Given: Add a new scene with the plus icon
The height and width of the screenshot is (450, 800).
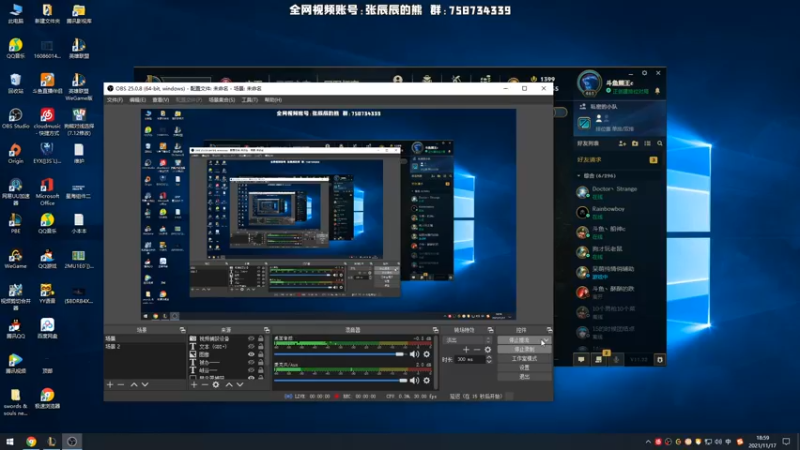Looking at the screenshot, I should 110,384.
